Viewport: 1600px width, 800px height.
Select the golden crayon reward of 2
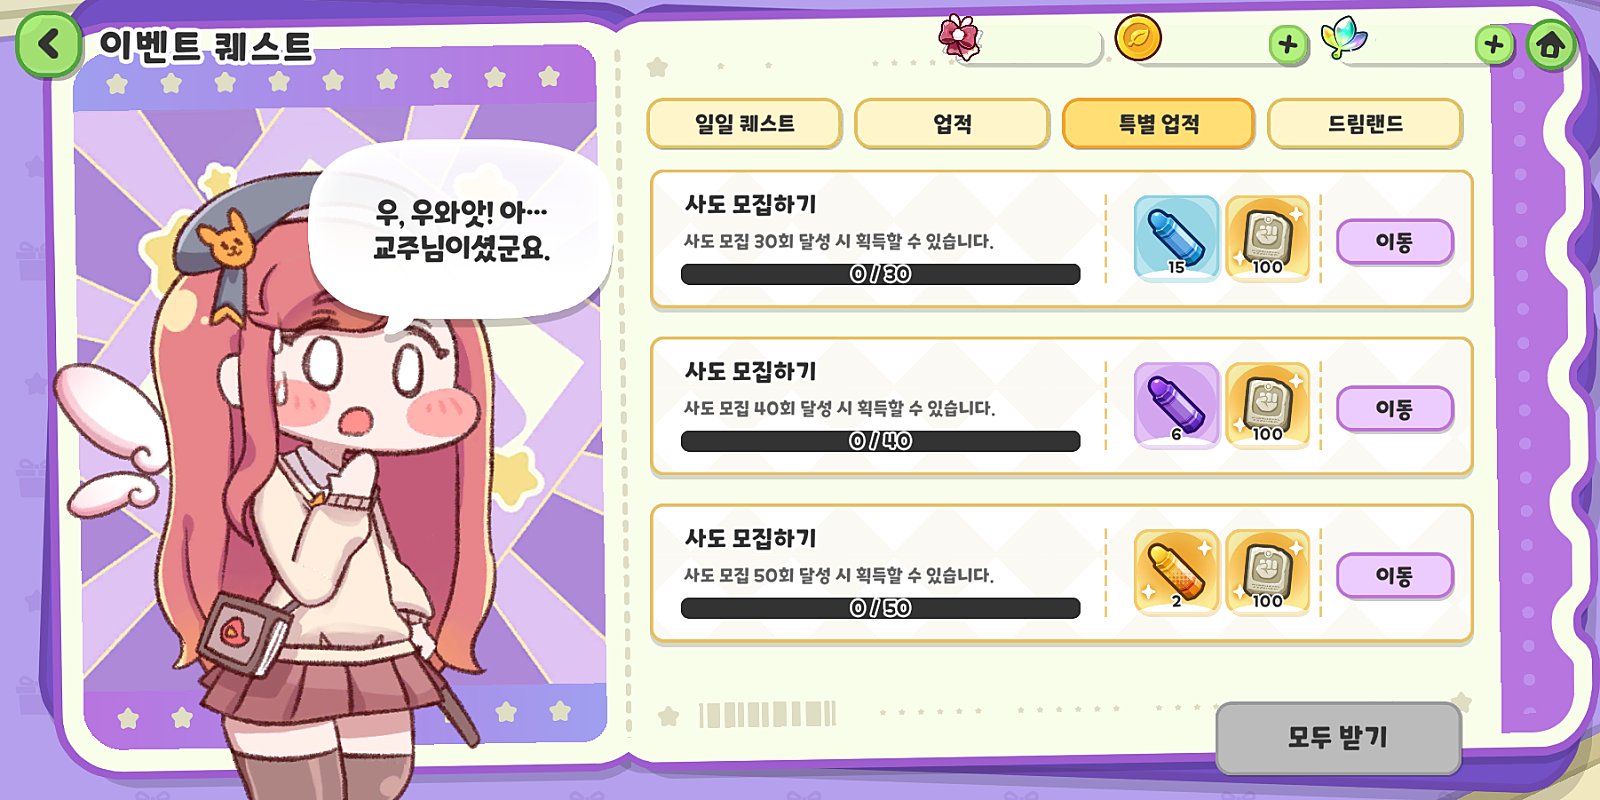pos(1176,572)
